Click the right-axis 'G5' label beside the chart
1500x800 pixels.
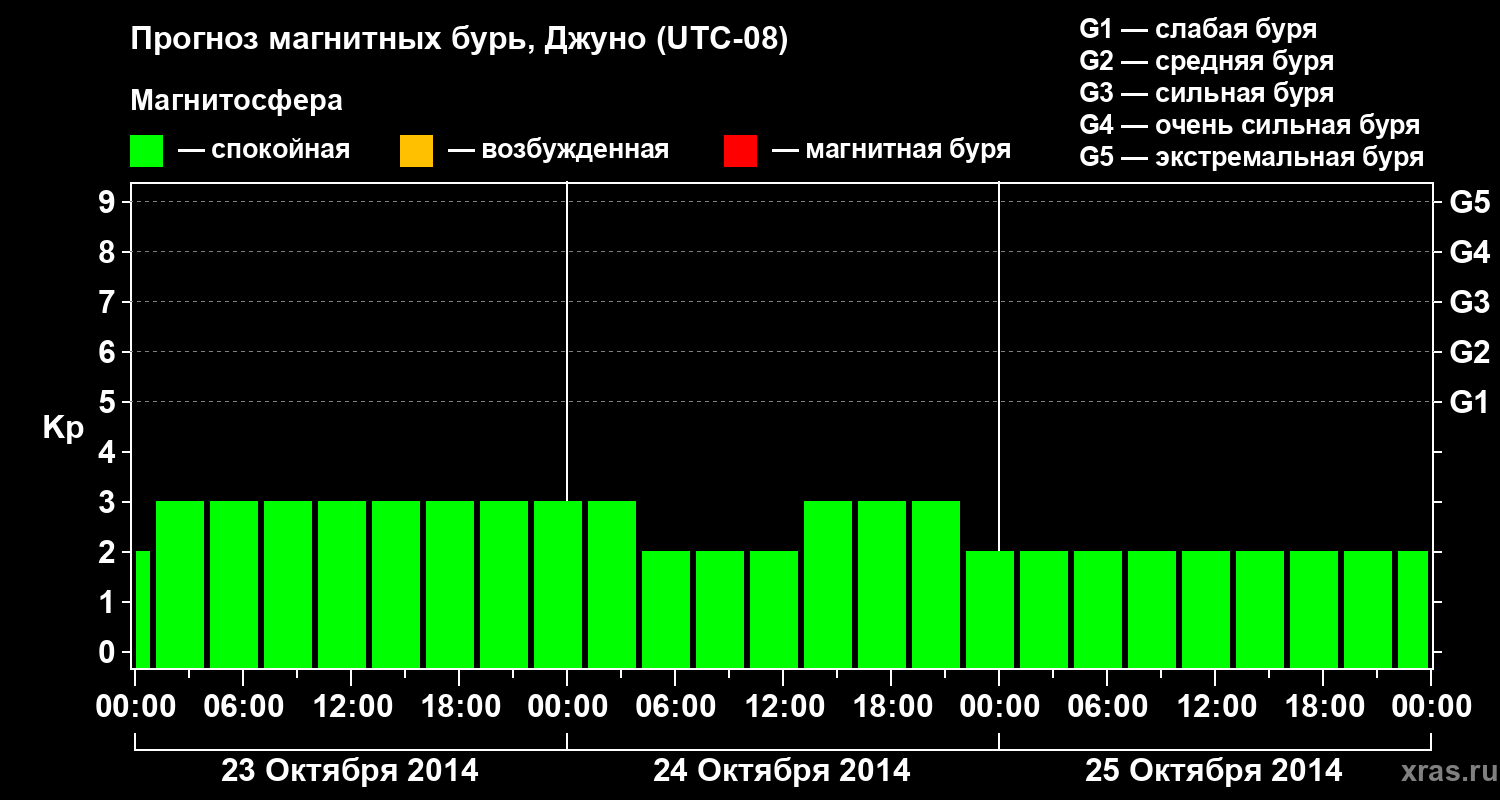pyautogui.click(x=1469, y=203)
